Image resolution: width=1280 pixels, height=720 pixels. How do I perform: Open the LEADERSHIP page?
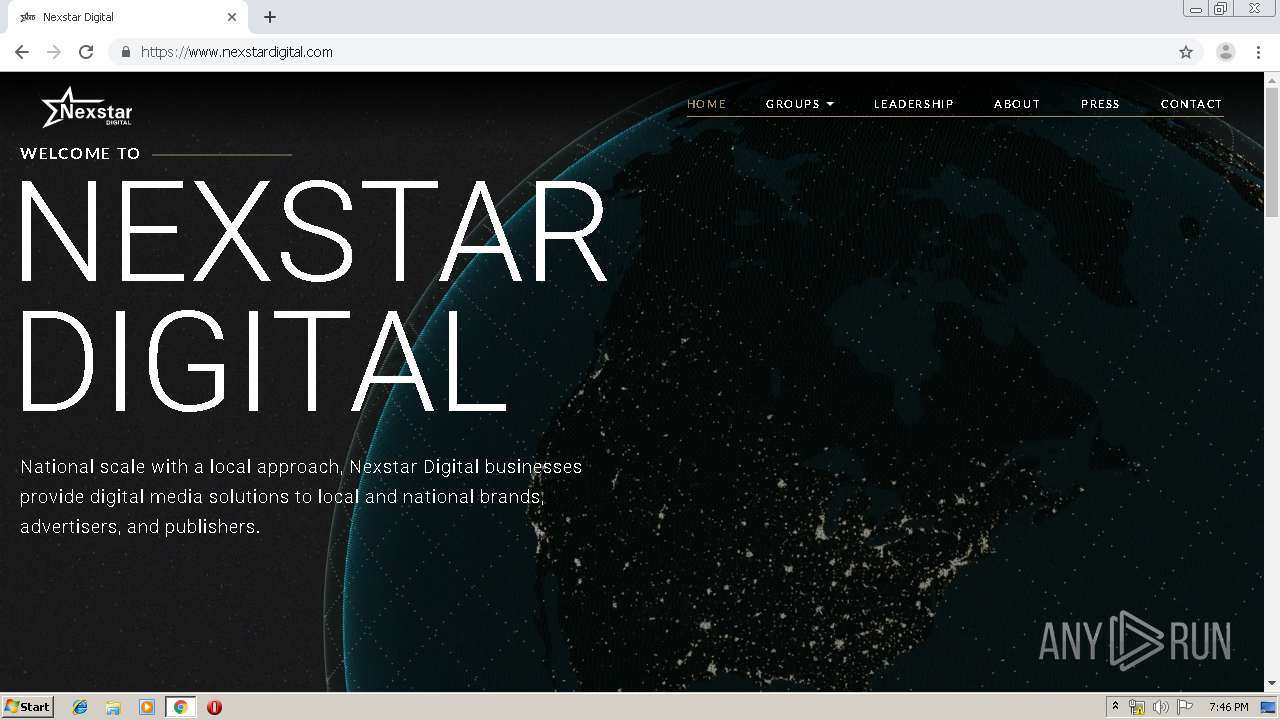coord(914,104)
